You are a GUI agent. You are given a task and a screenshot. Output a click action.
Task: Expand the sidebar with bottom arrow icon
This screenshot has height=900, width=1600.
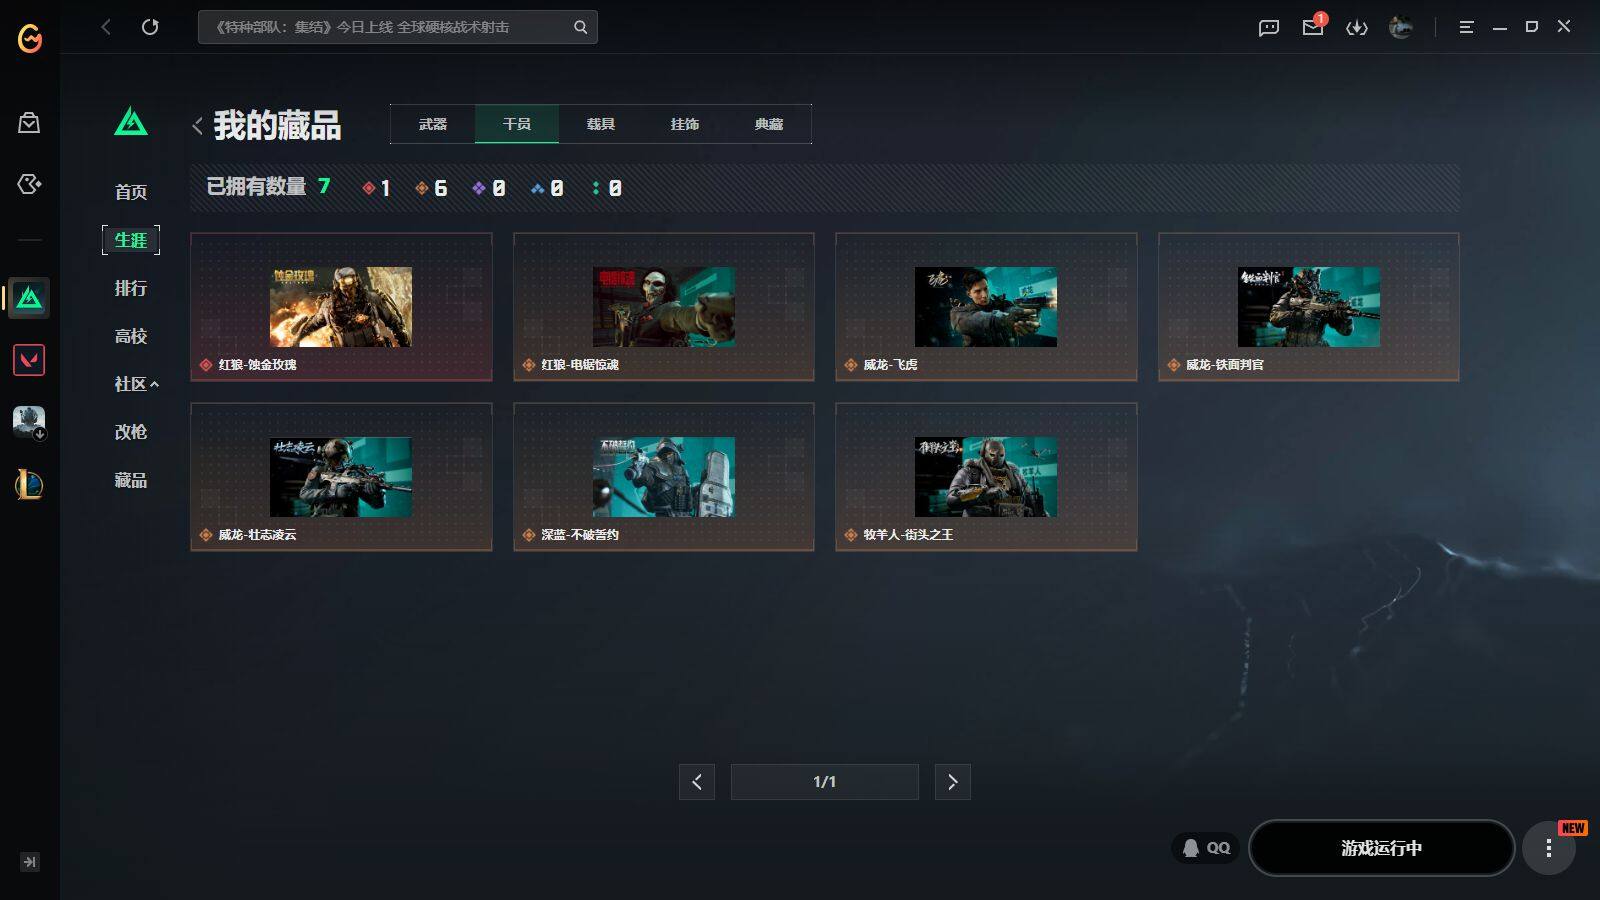point(29,862)
